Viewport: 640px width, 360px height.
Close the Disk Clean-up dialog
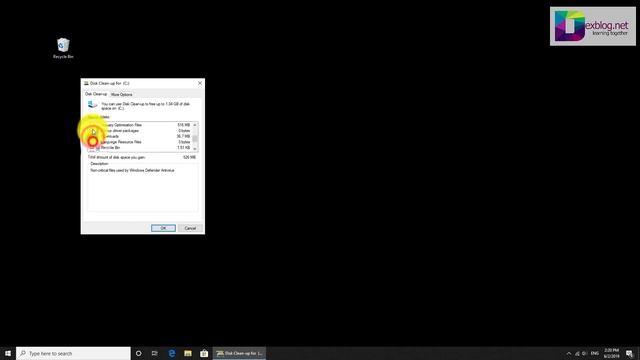(x=200, y=83)
